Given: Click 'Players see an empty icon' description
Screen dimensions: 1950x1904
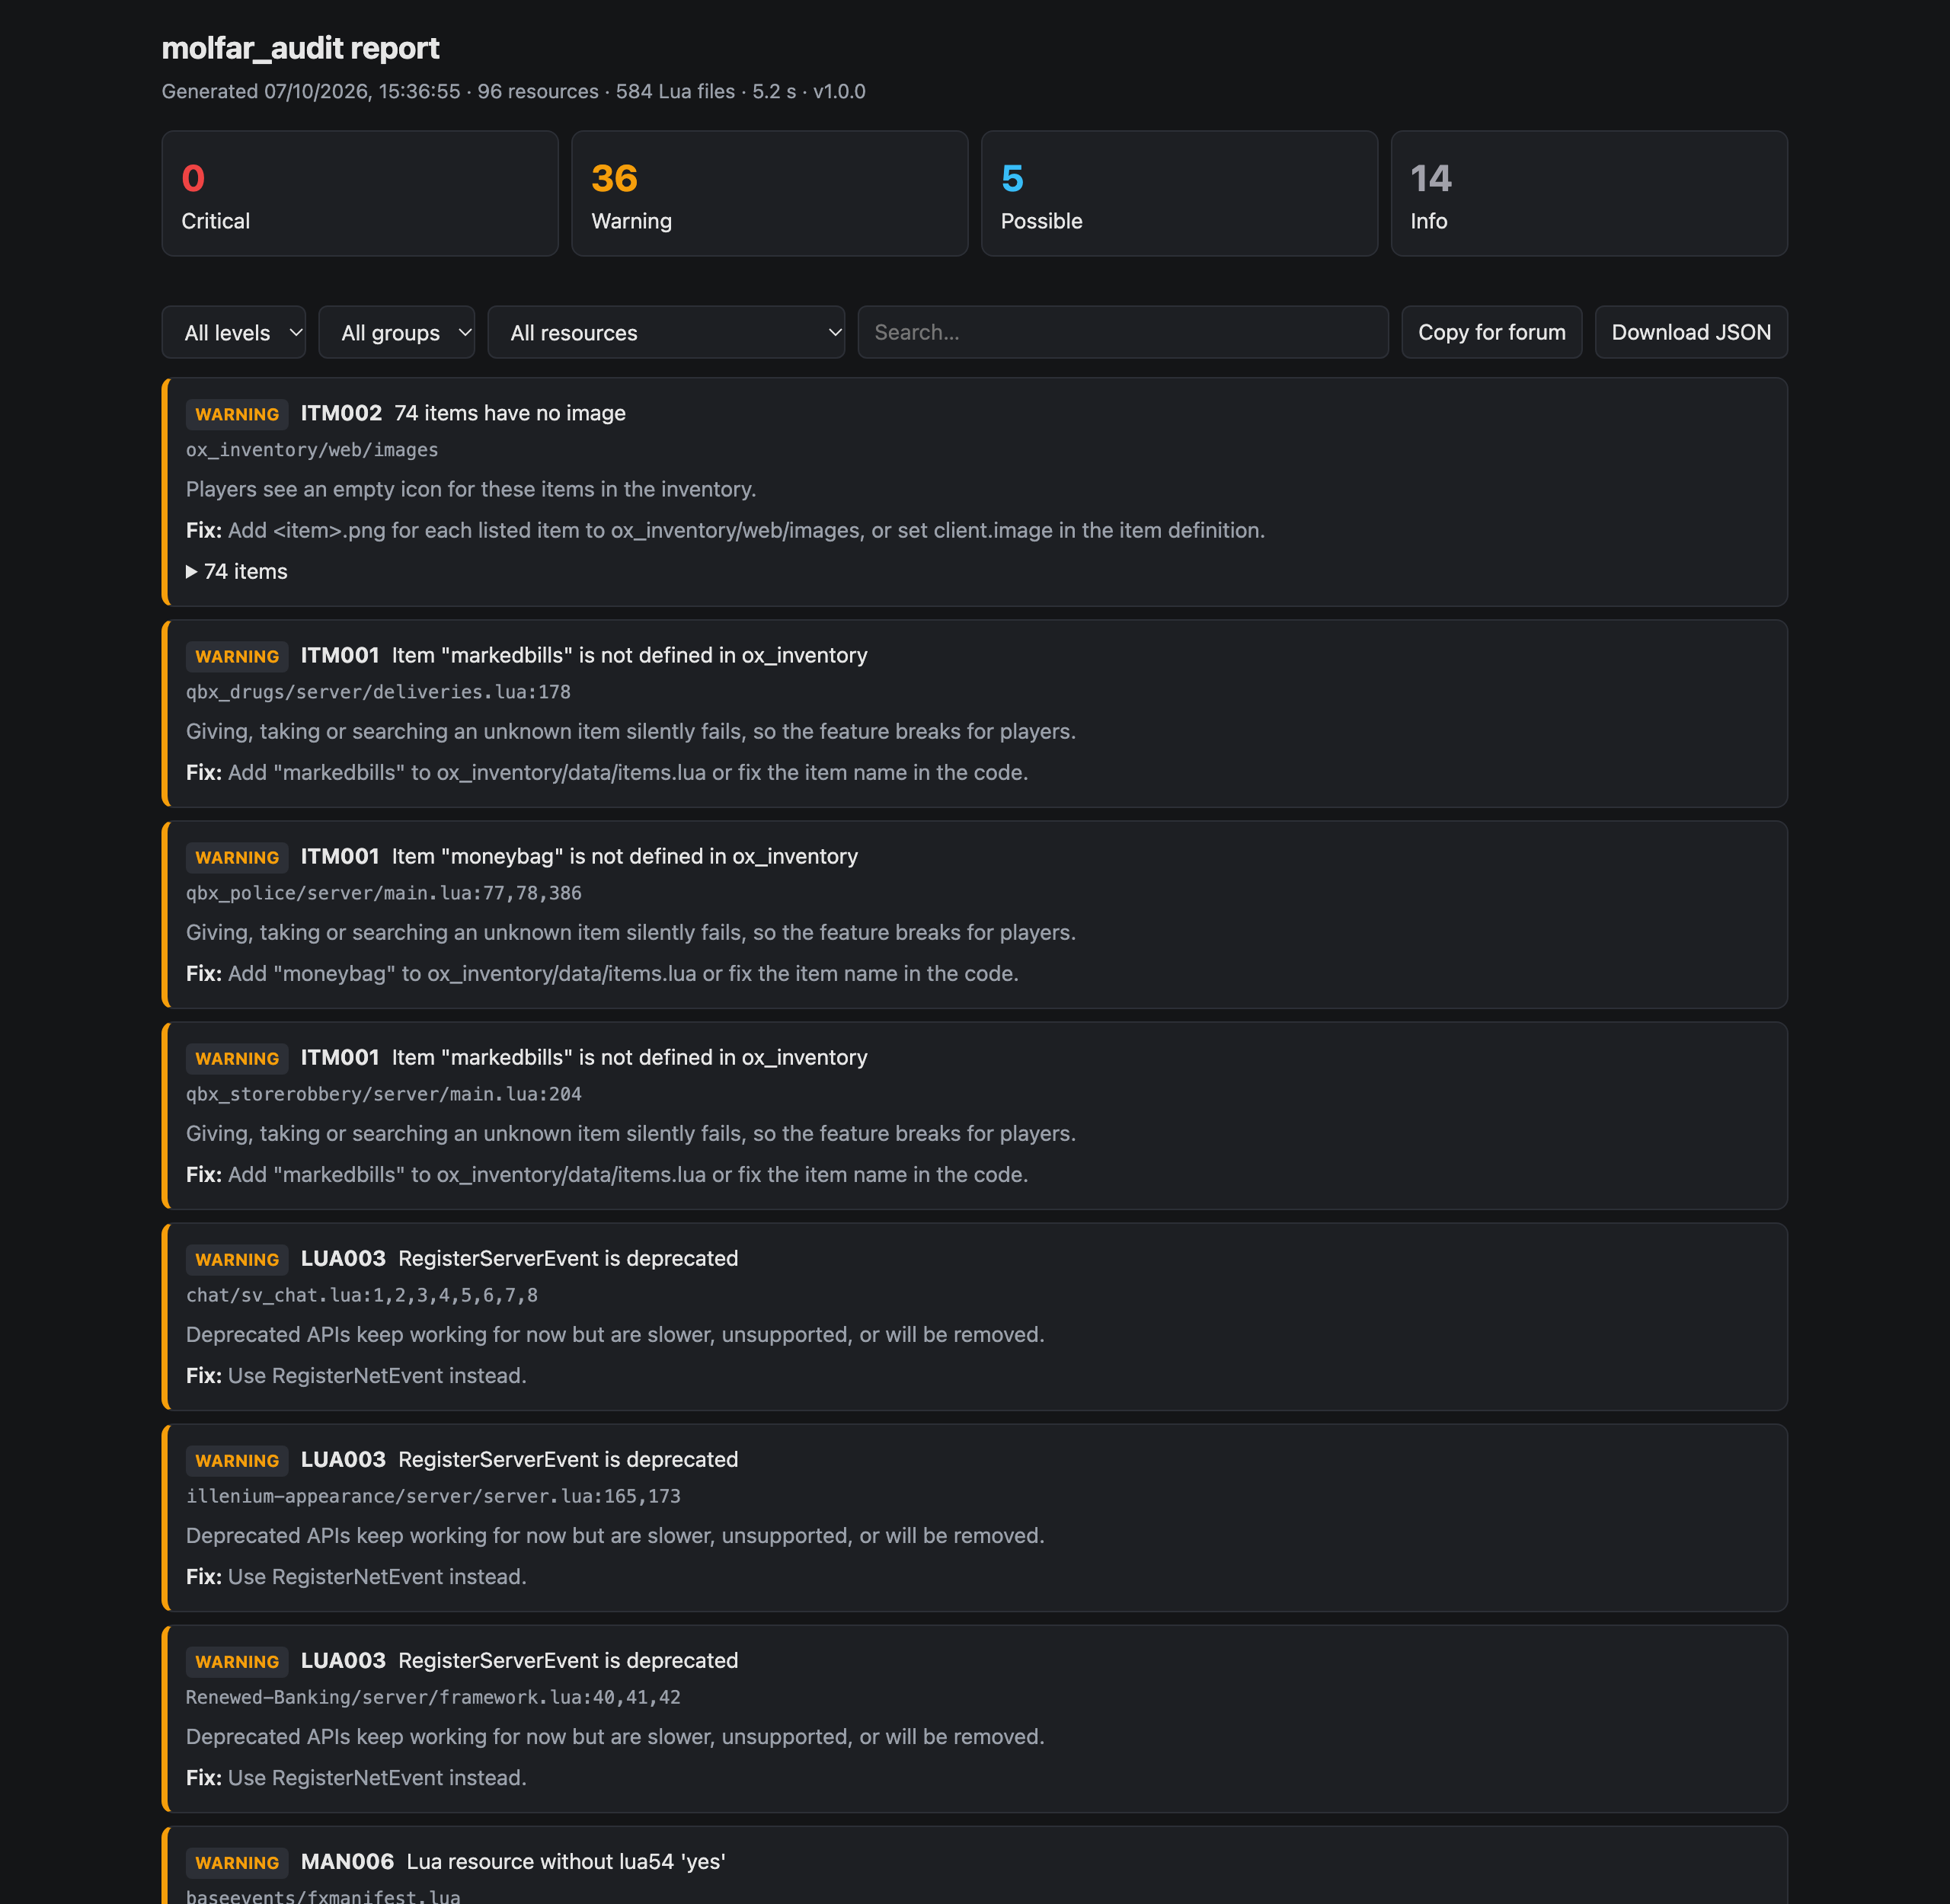Looking at the screenshot, I should pos(471,489).
